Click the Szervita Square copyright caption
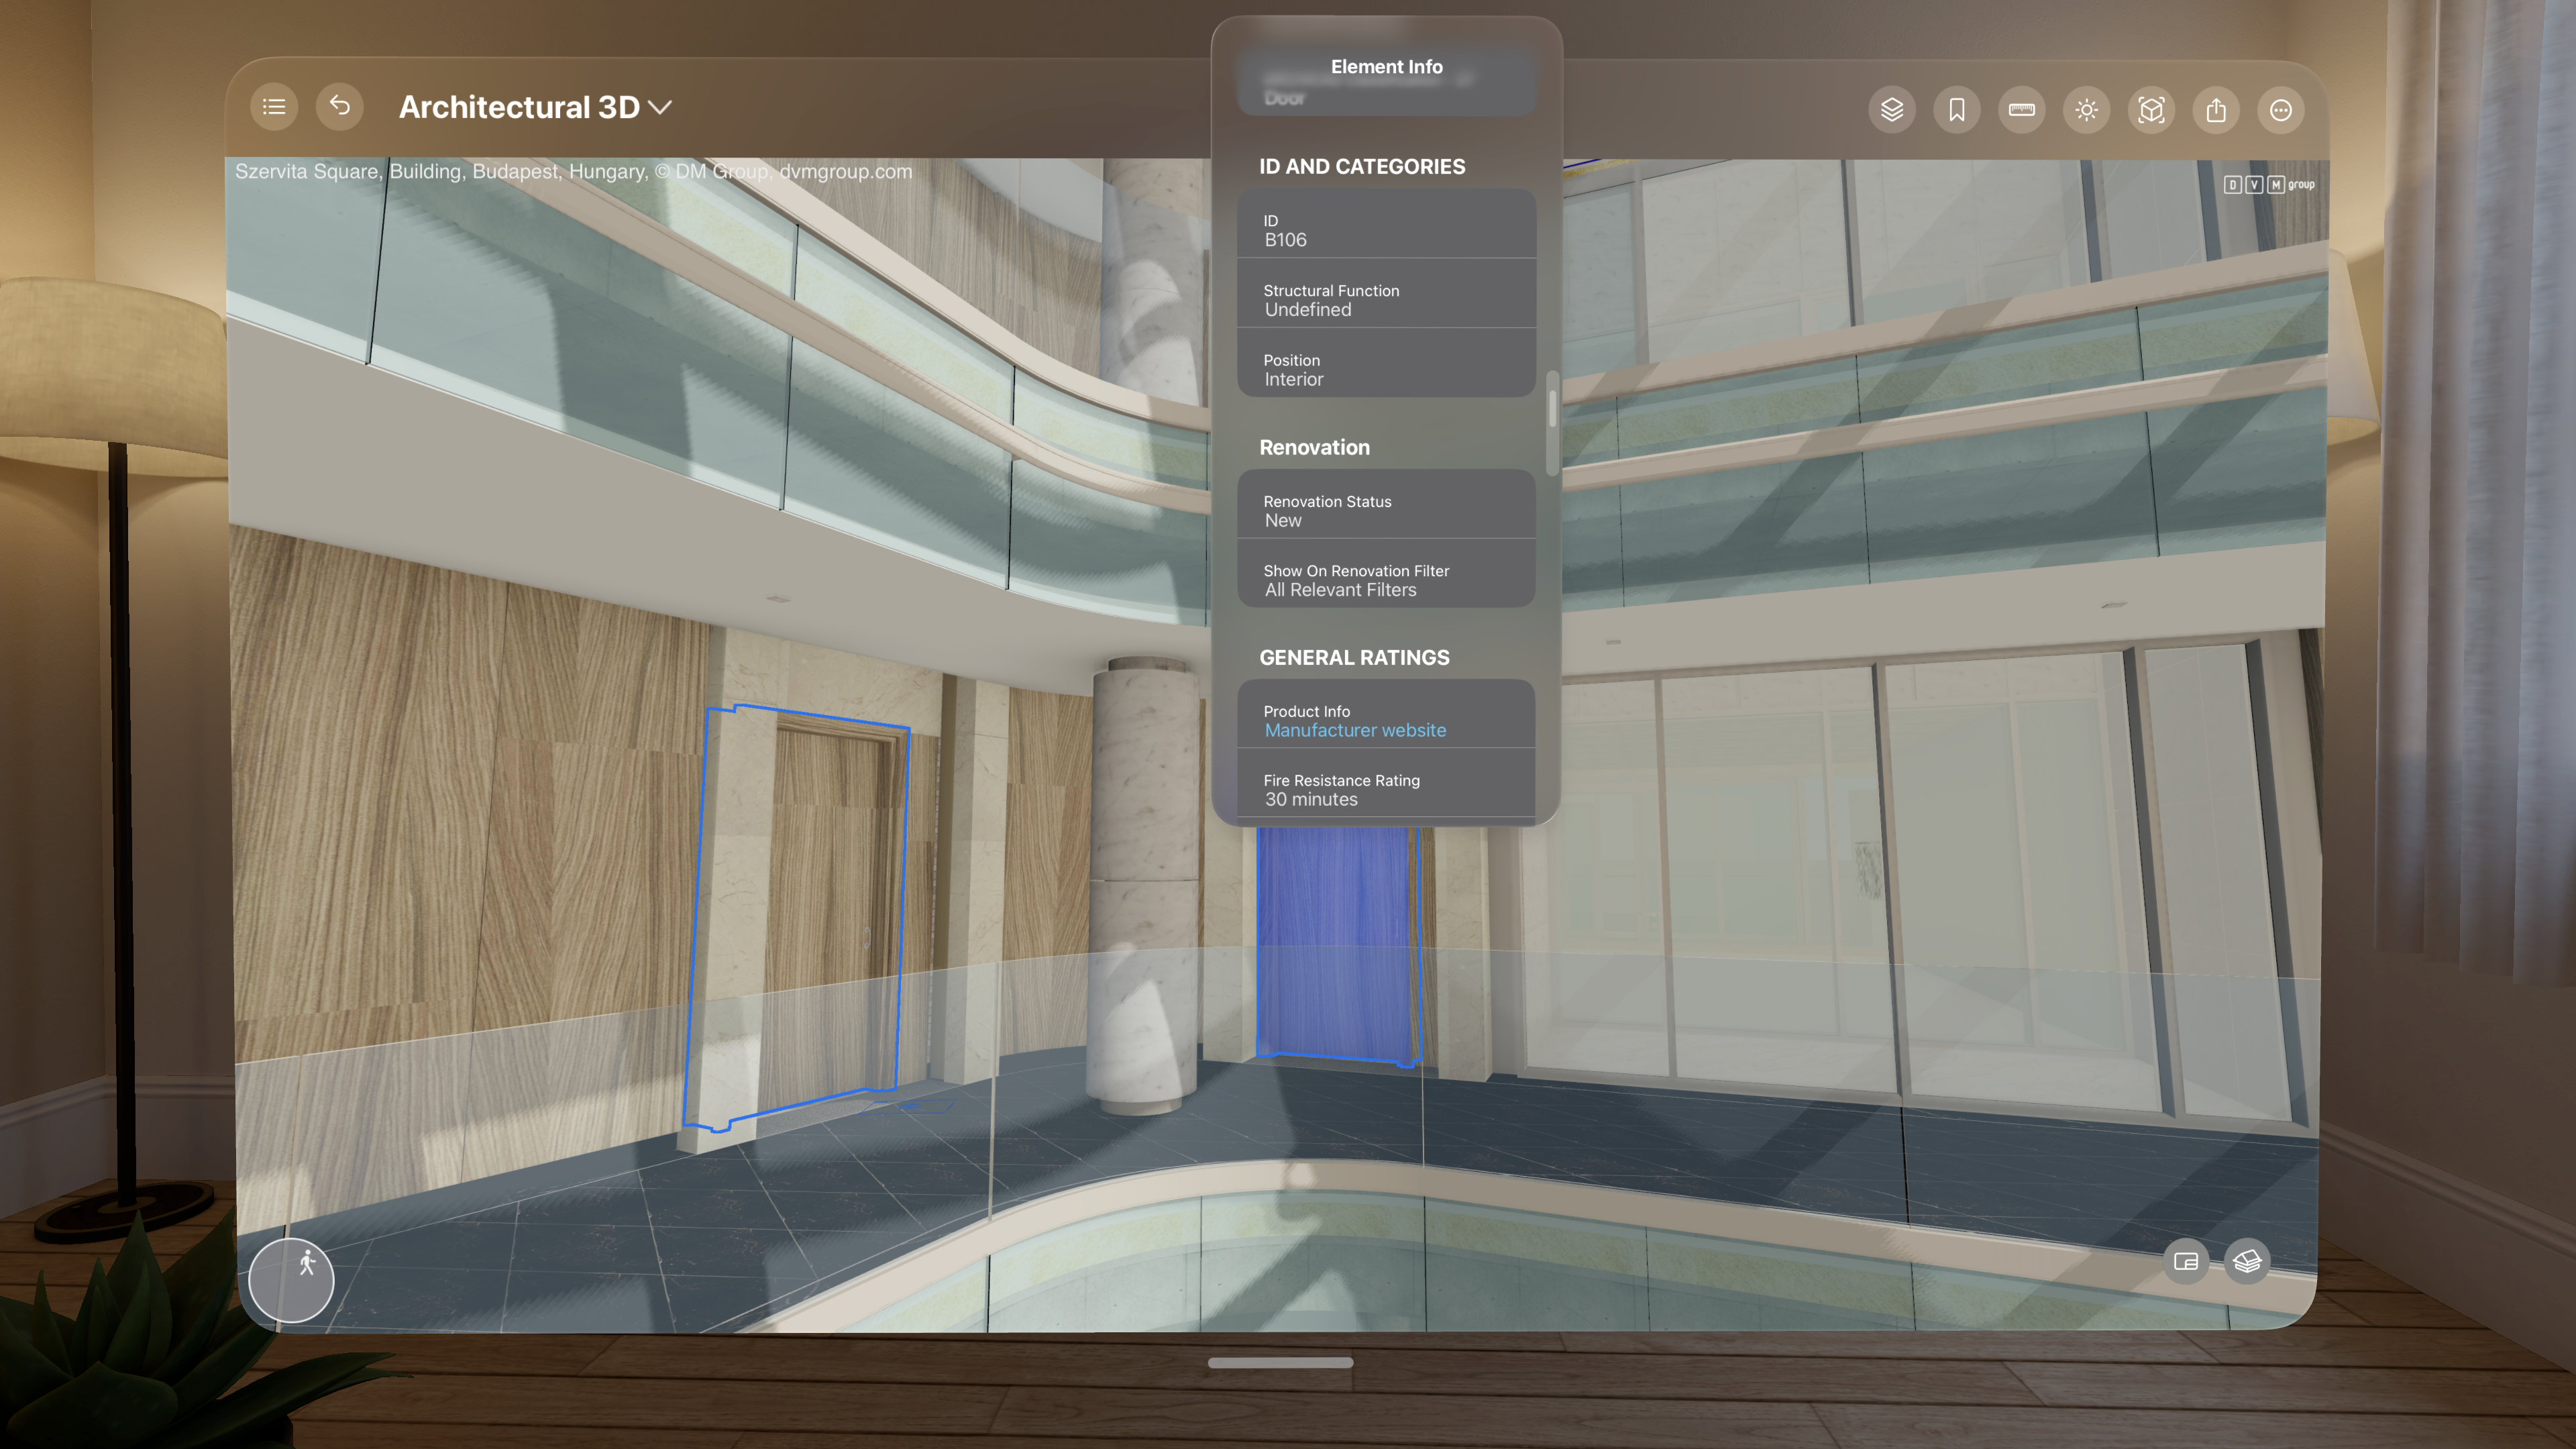 coord(573,171)
